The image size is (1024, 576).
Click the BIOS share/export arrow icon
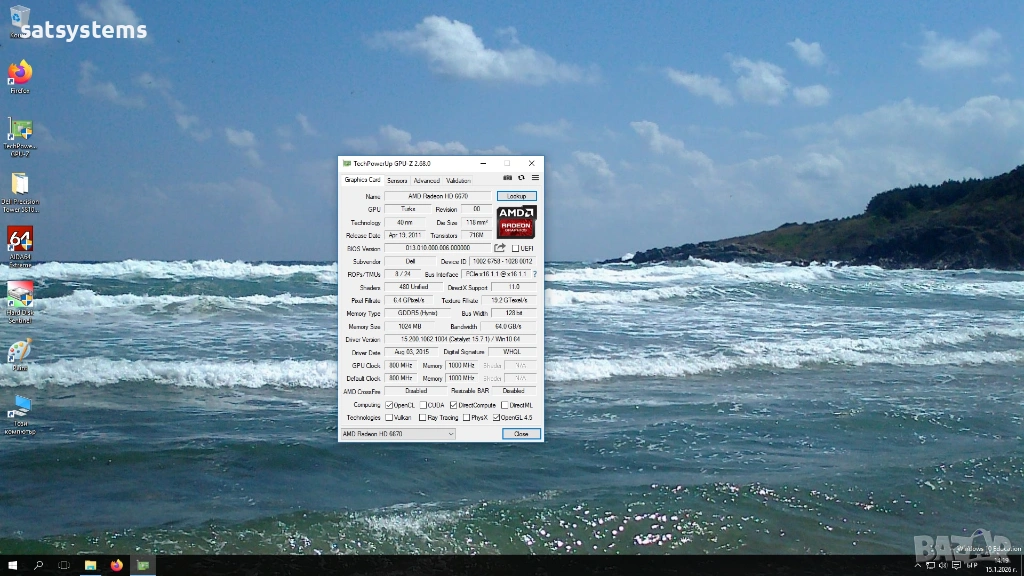[x=500, y=248]
